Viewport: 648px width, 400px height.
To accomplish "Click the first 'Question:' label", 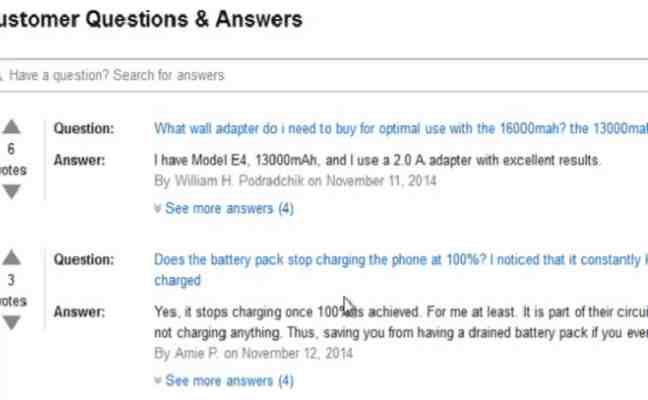I will [83, 128].
